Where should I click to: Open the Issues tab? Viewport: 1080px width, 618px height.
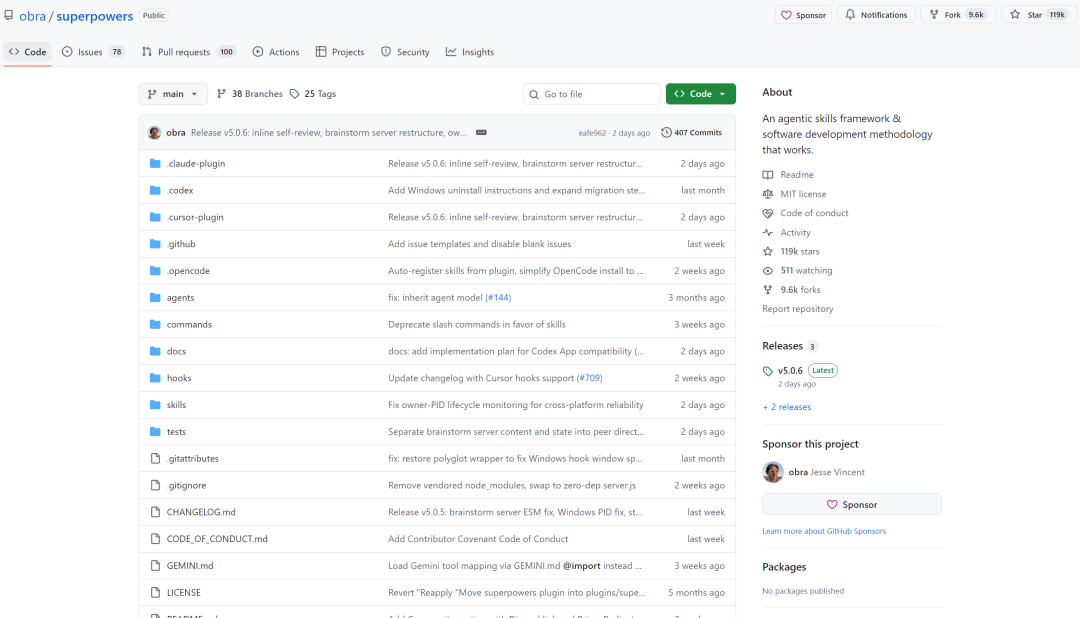[x=92, y=52]
